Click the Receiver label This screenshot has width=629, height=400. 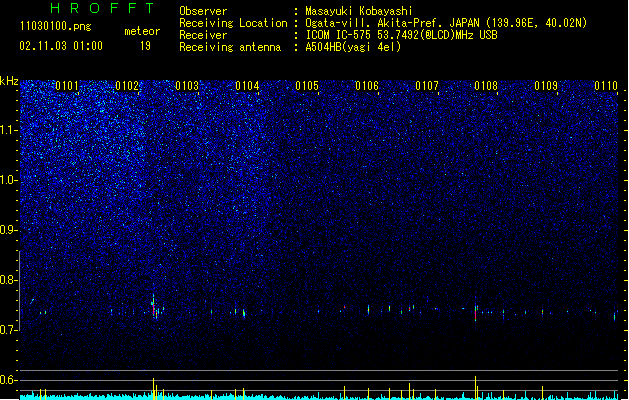[203, 35]
